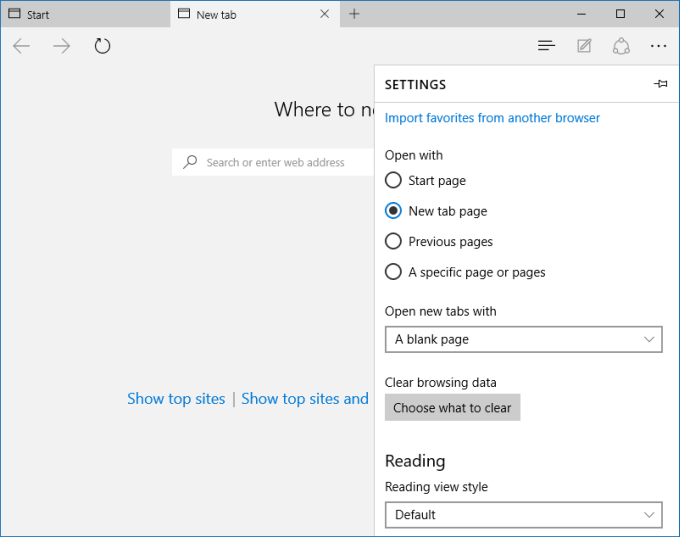The image size is (680, 537).
Task: Close the New tab tab
Action: (324, 14)
